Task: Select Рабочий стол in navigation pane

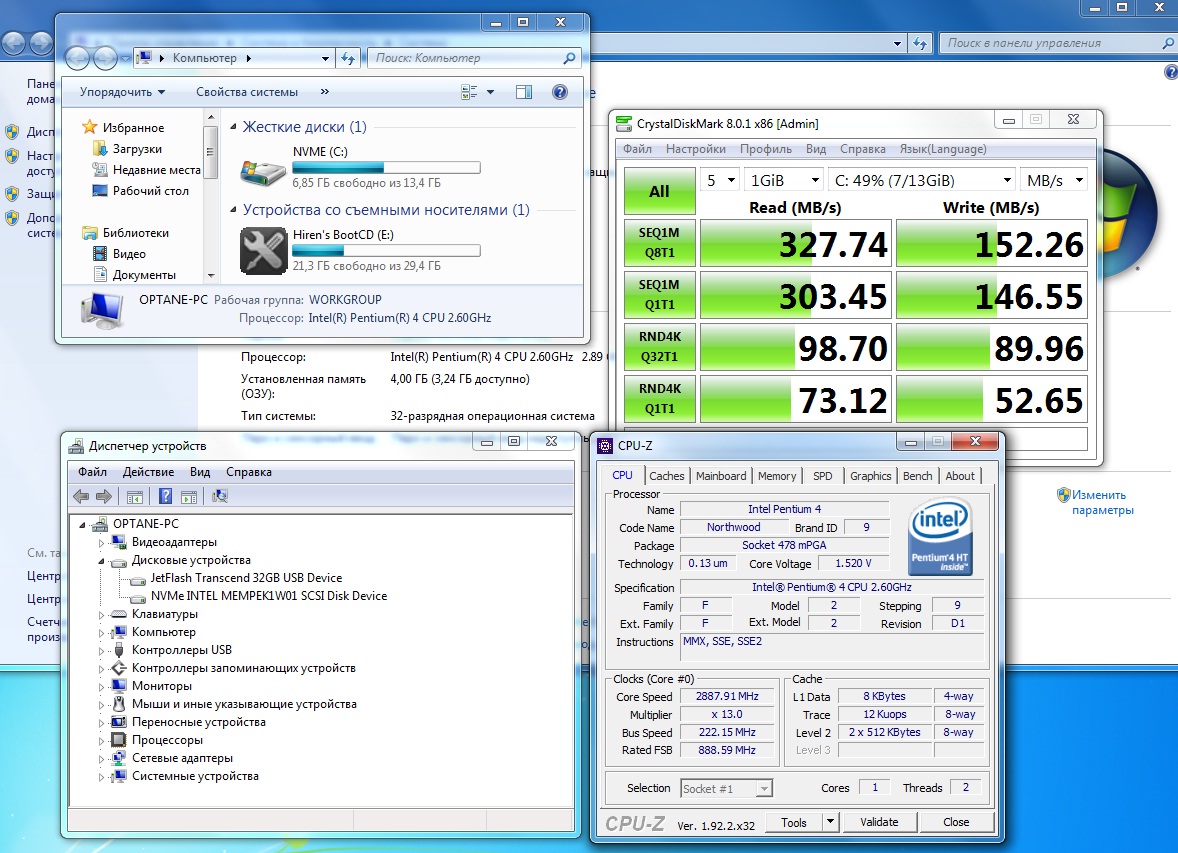Action: [140, 191]
